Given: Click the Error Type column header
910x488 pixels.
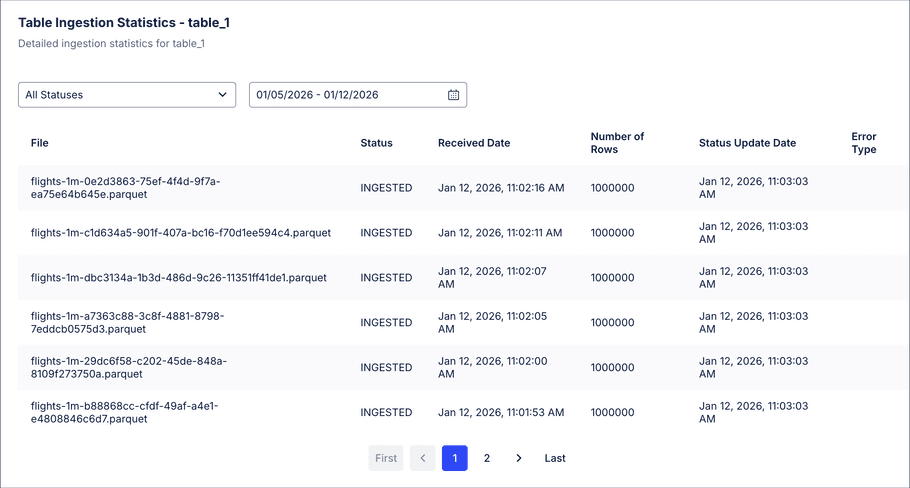Looking at the screenshot, I should click(x=864, y=143).
